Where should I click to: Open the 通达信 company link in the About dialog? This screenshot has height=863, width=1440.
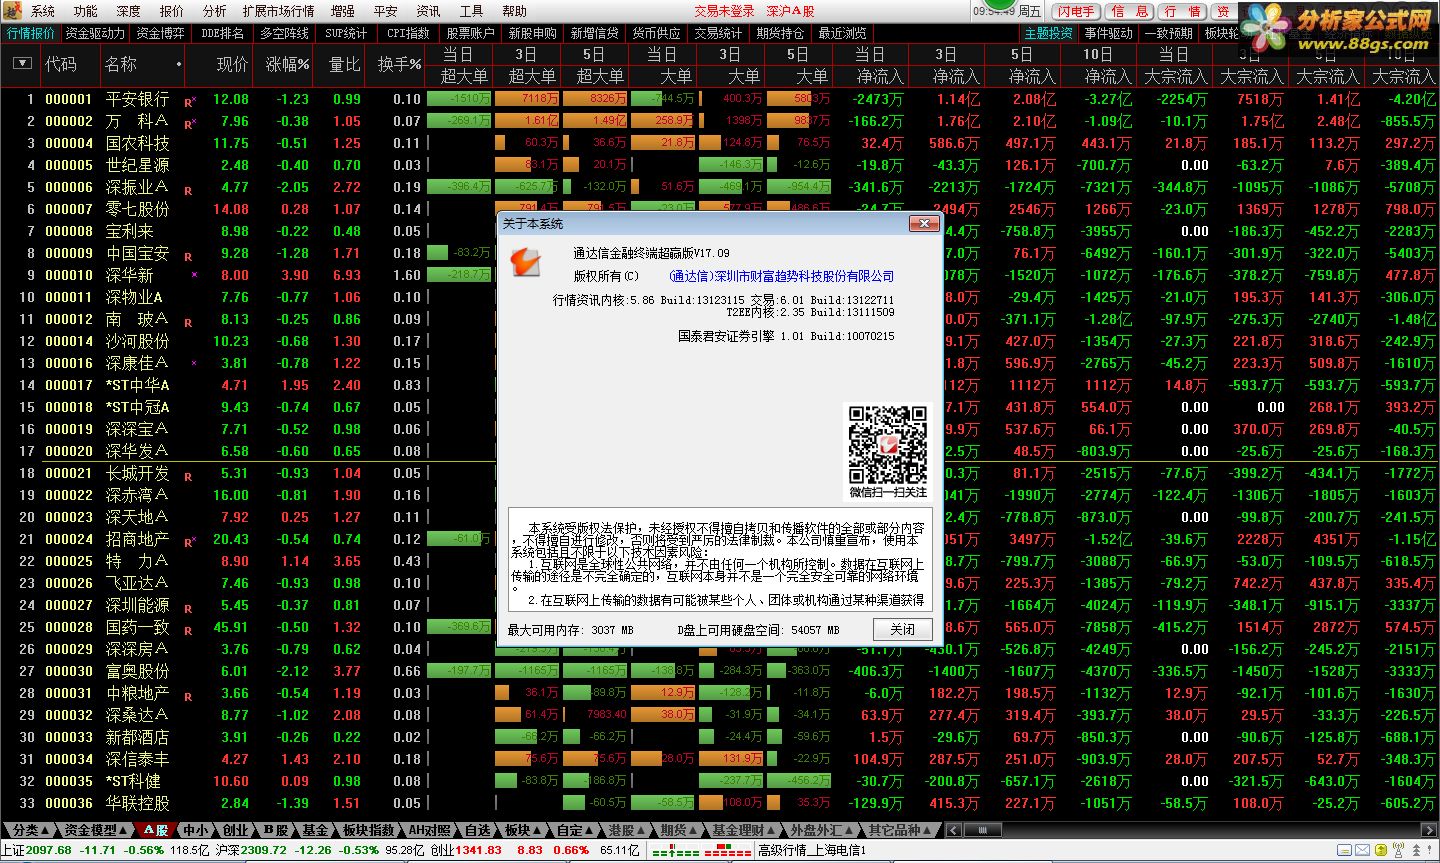pos(781,277)
